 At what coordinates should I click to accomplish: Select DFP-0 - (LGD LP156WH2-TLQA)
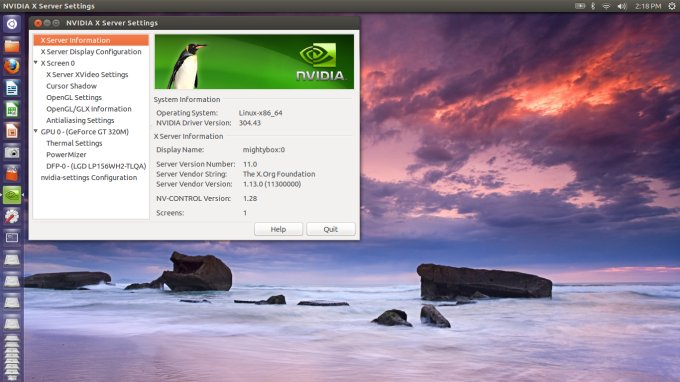pos(96,166)
